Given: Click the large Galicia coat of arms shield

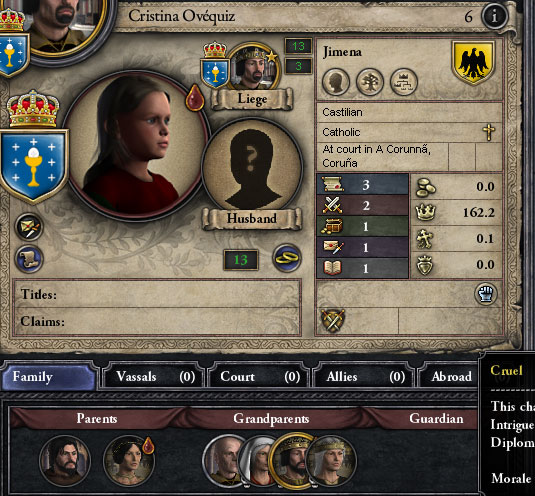Looking at the screenshot, I should coord(33,165).
